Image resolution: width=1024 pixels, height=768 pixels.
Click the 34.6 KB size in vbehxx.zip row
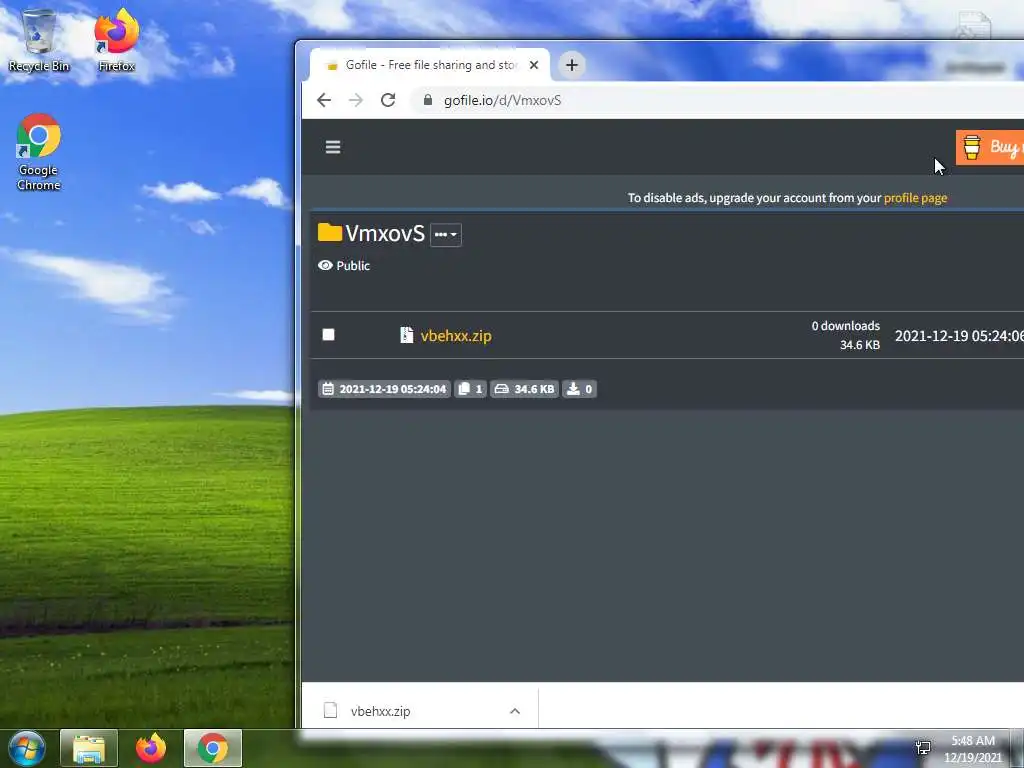point(859,345)
